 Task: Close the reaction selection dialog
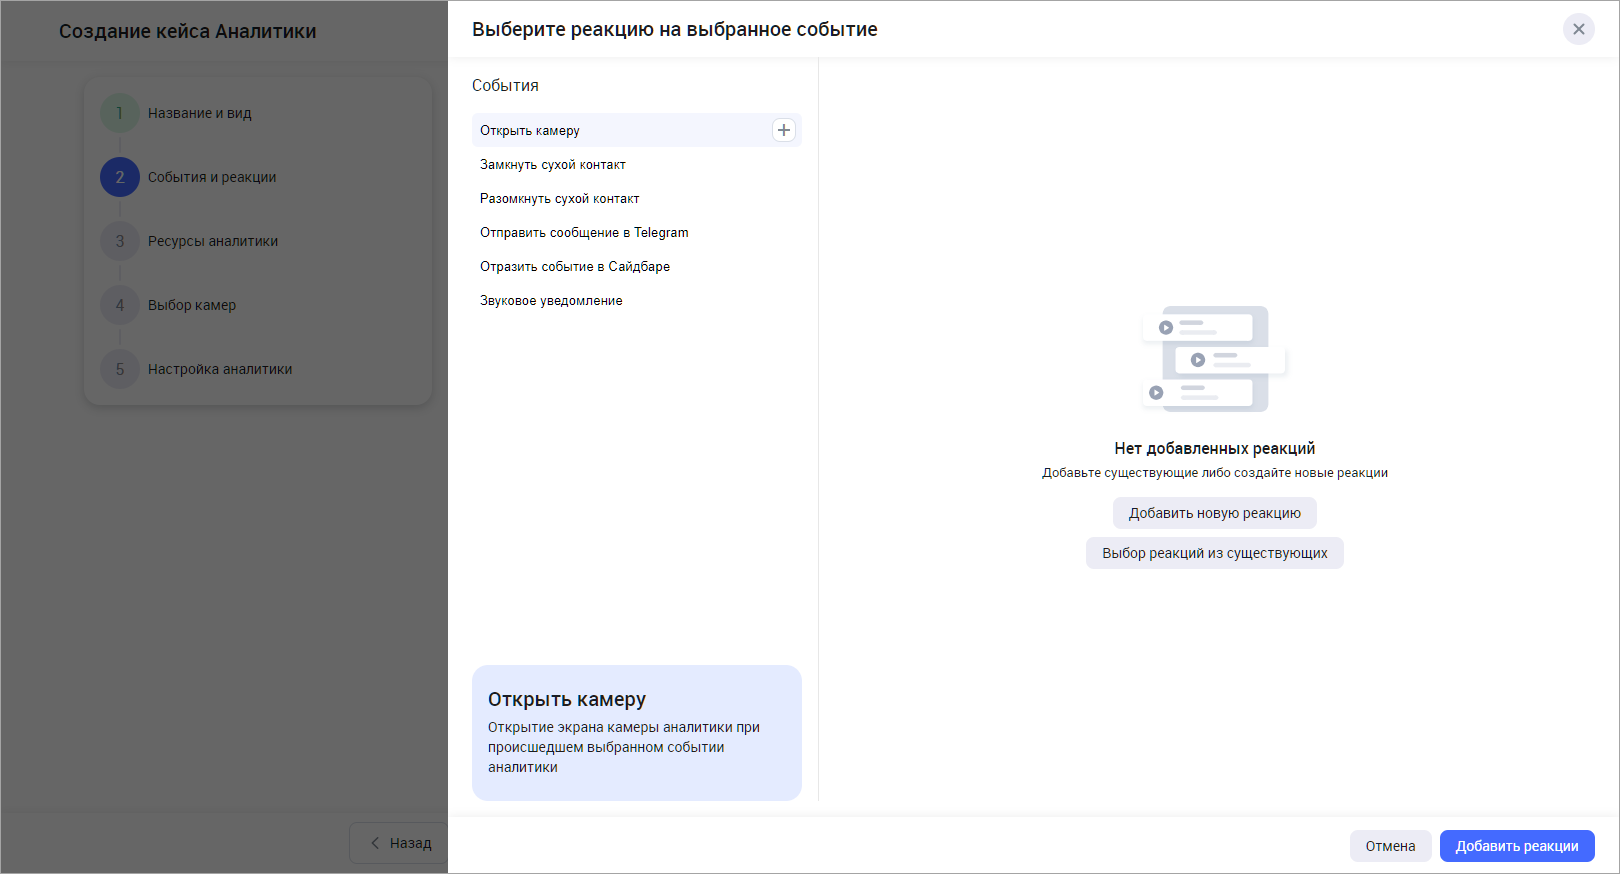1578,29
